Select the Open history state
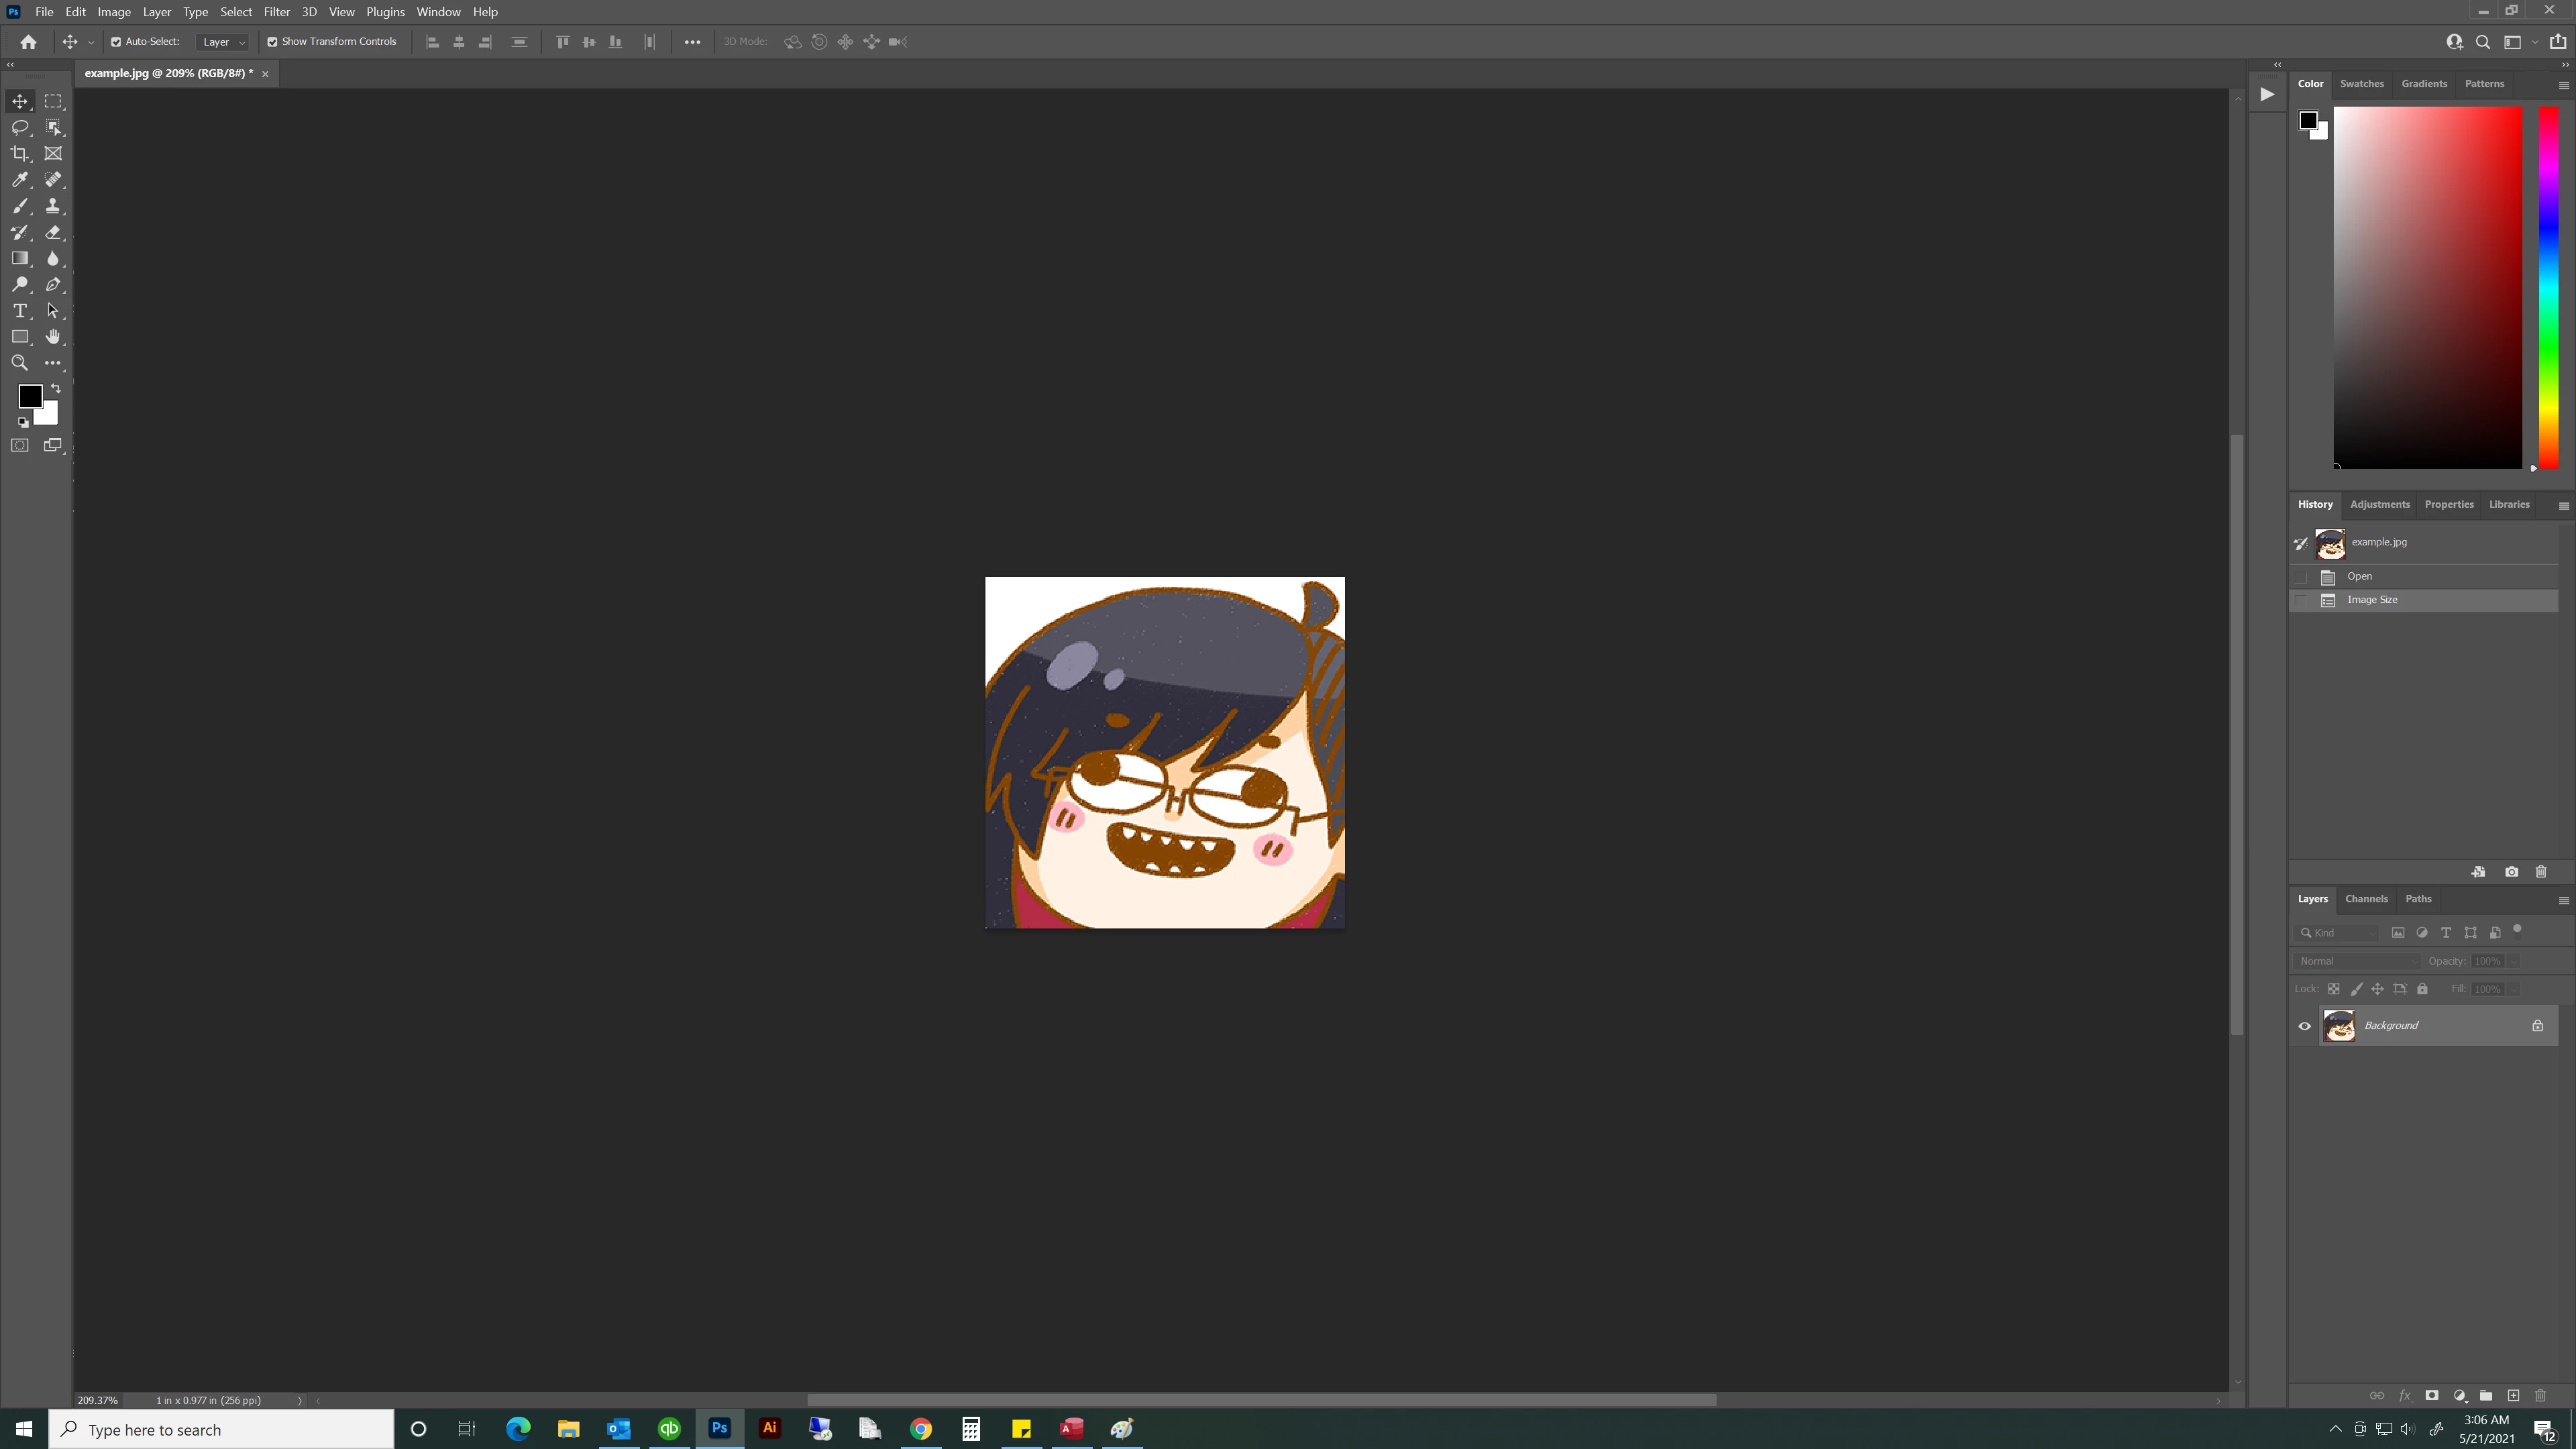Image resolution: width=2576 pixels, height=1449 pixels. pos(2360,576)
